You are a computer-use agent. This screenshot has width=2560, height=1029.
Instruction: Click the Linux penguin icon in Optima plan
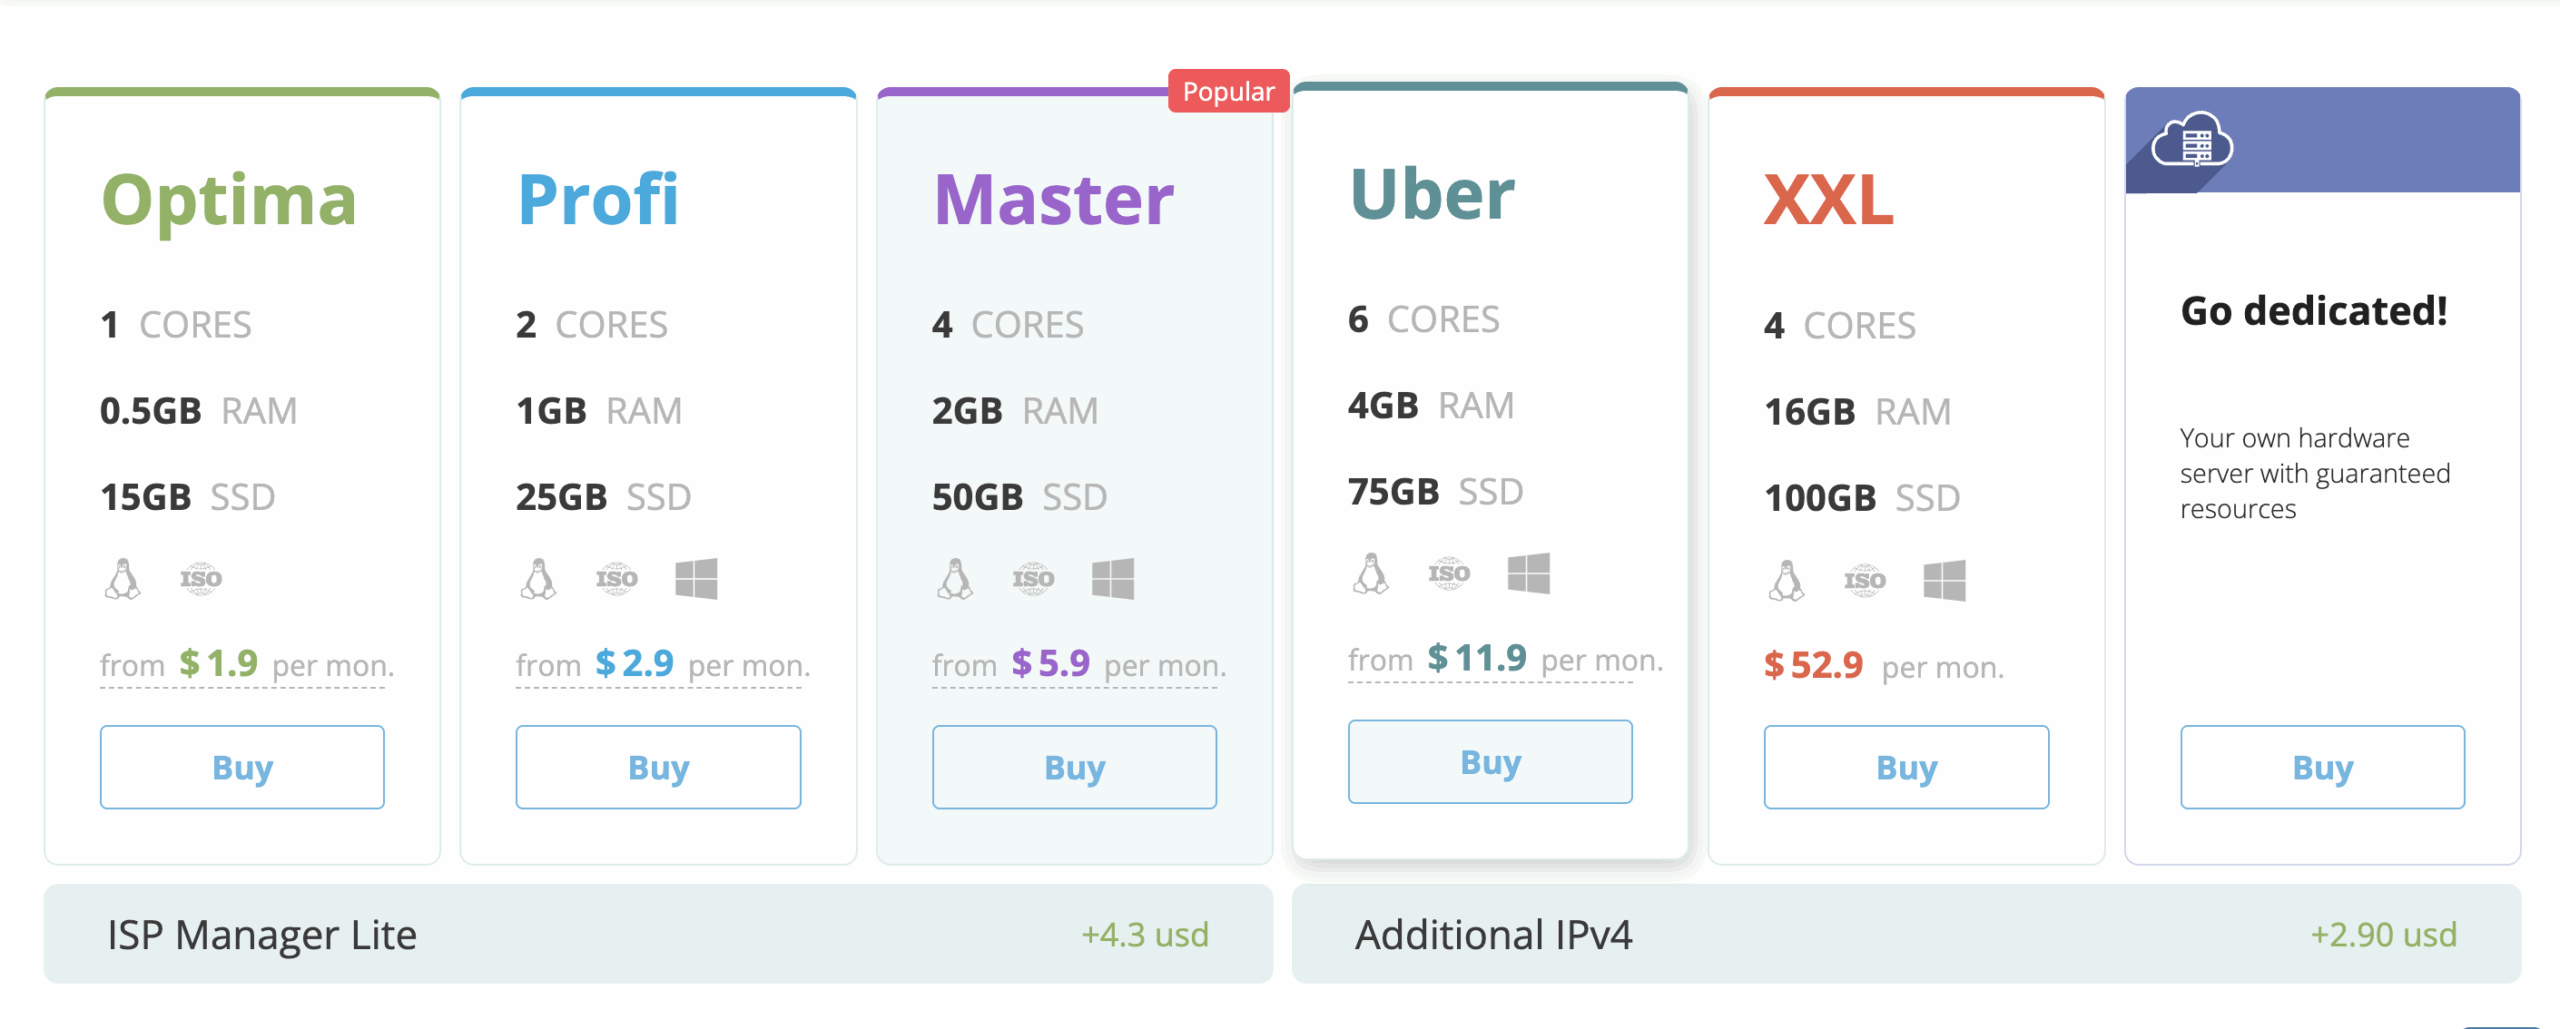pyautogui.click(x=123, y=579)
